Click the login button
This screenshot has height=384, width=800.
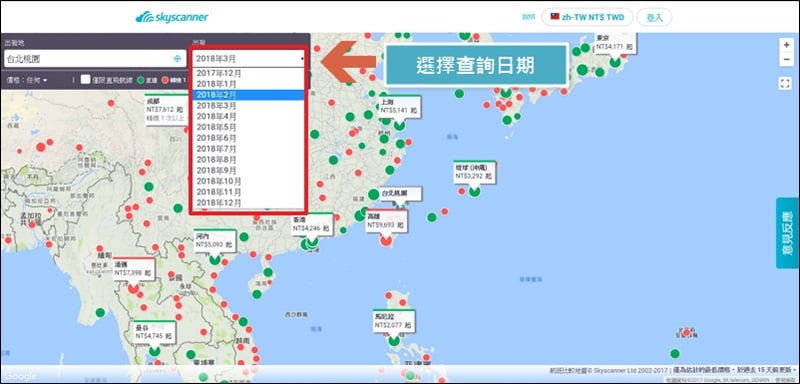pos(654,17)
